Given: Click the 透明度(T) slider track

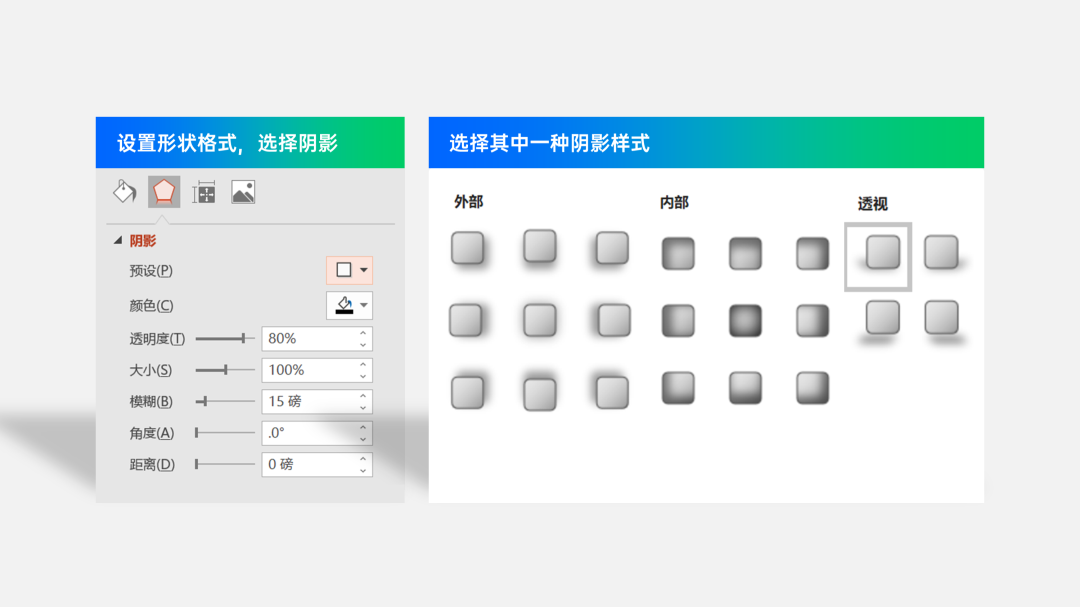Looking at the screenshot, I should (x=225, y=338).
